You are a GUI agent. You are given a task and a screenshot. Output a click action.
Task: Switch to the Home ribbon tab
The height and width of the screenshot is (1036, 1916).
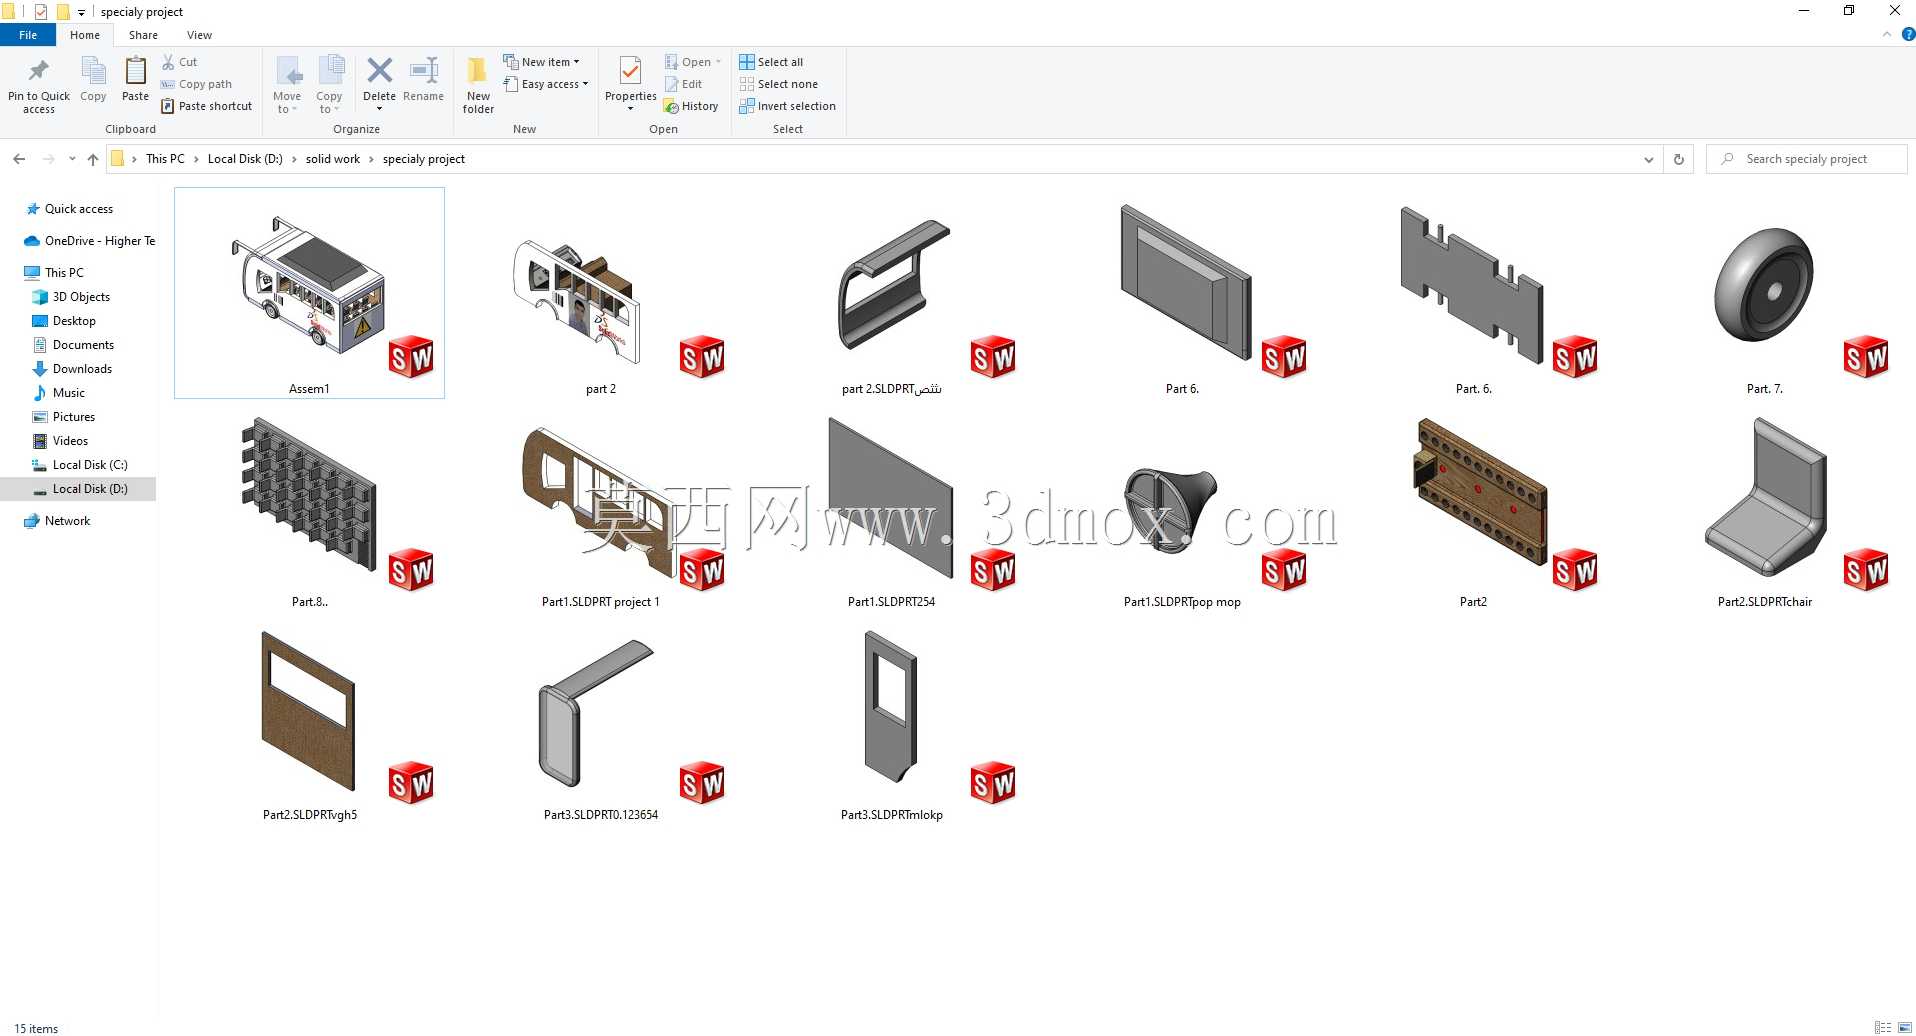tap(85, 35)
